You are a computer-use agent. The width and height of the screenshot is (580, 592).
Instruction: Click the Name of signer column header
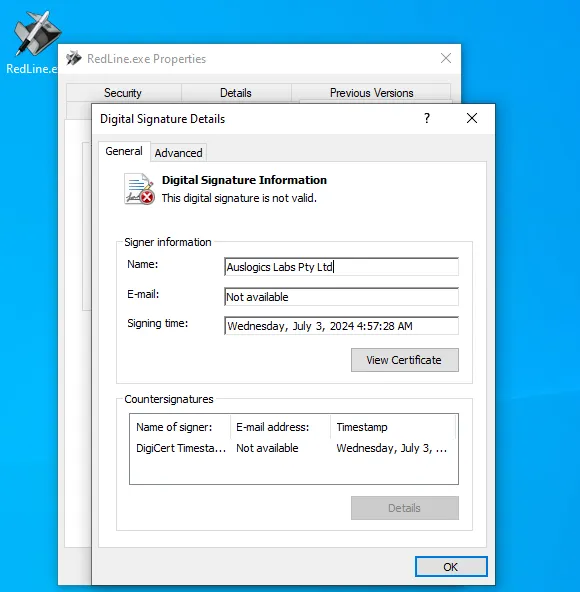tap(180, 427)
